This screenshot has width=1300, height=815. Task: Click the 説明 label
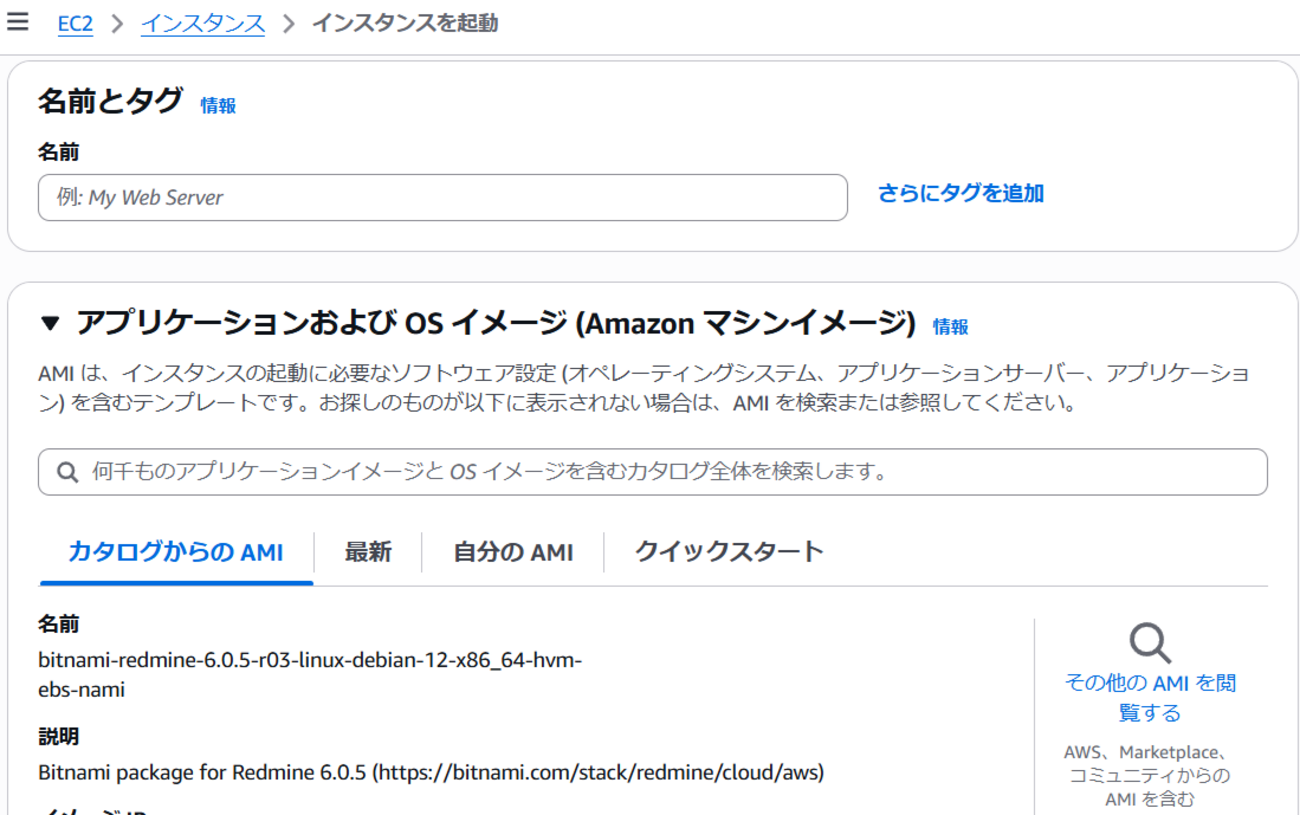click(x=58, y=737)
